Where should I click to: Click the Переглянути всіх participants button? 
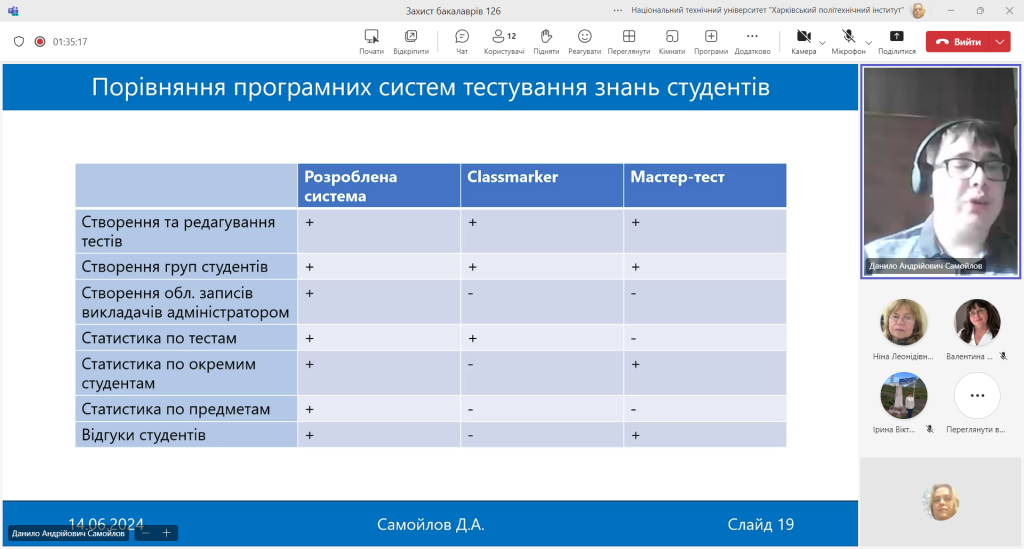tap(977, 397)
